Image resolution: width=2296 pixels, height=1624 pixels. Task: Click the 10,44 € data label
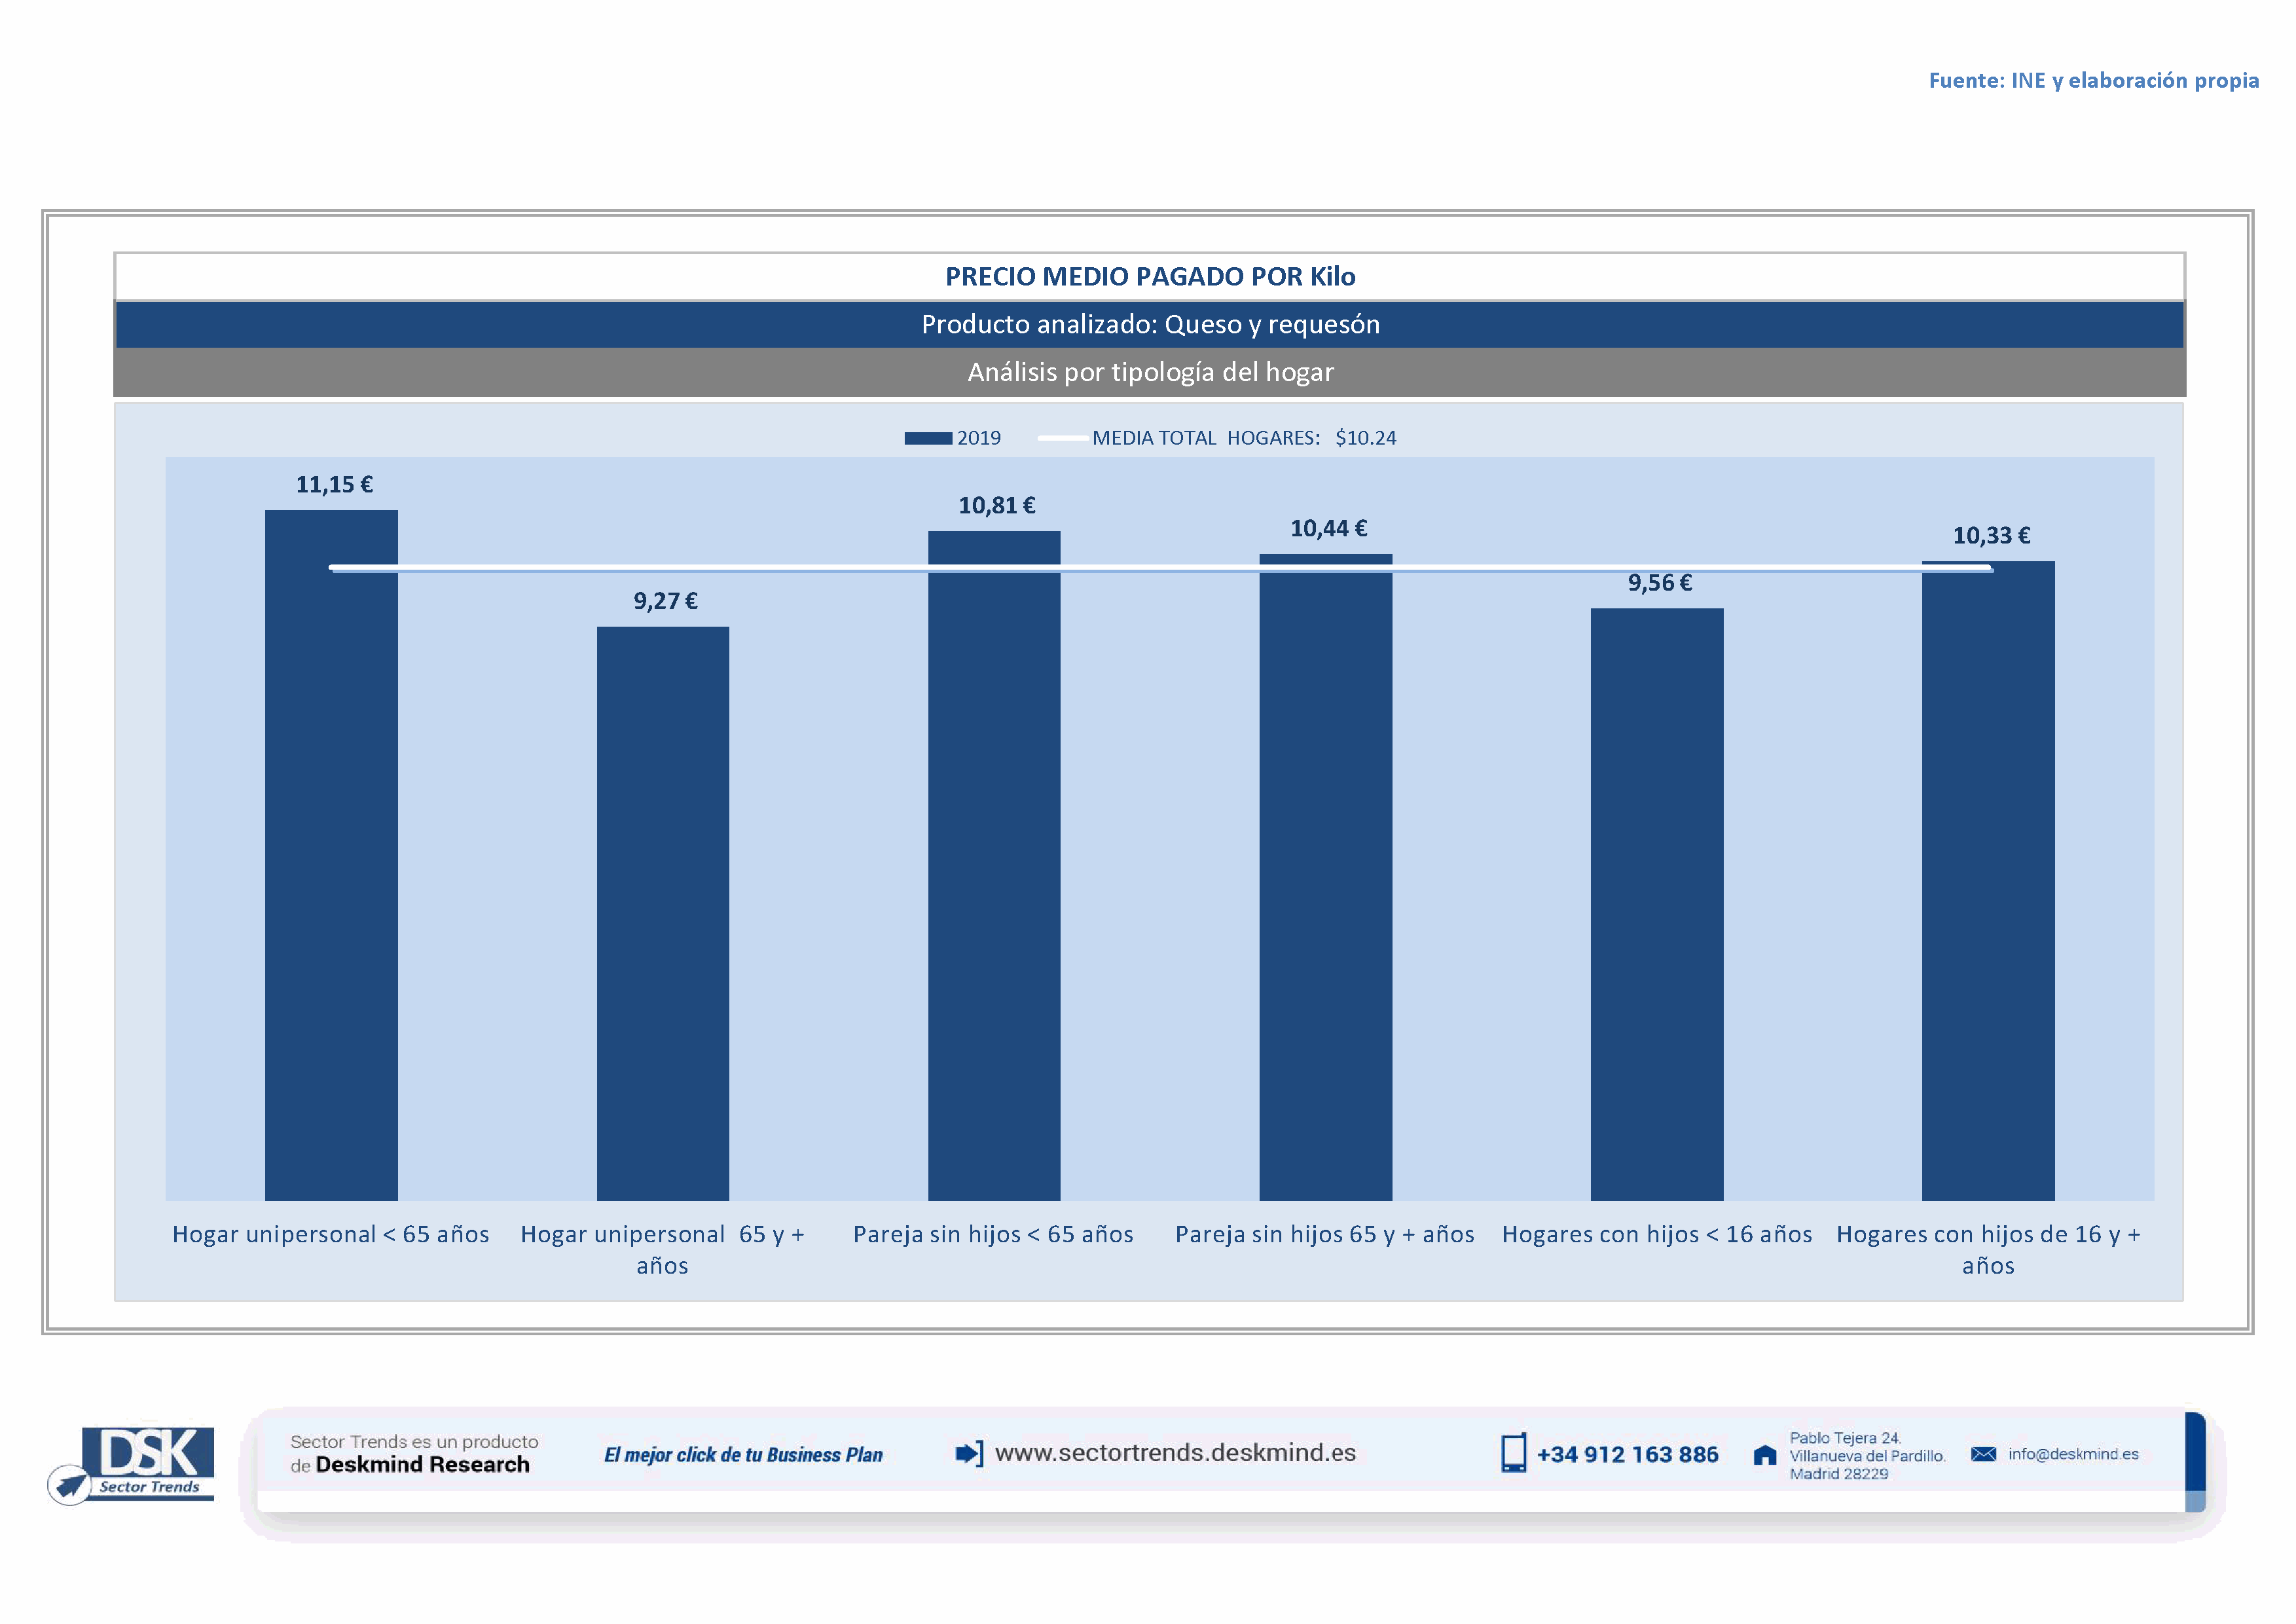[1328, 529]
